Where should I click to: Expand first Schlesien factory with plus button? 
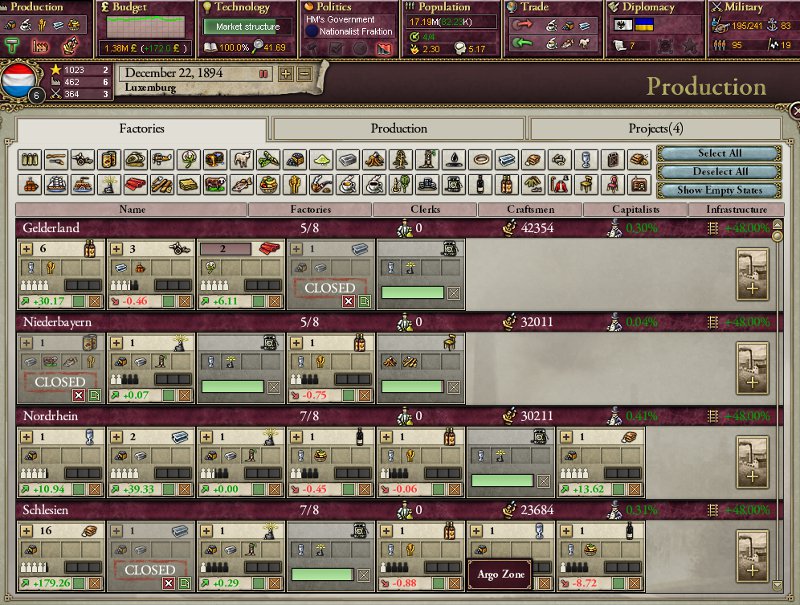click(27, 530)
